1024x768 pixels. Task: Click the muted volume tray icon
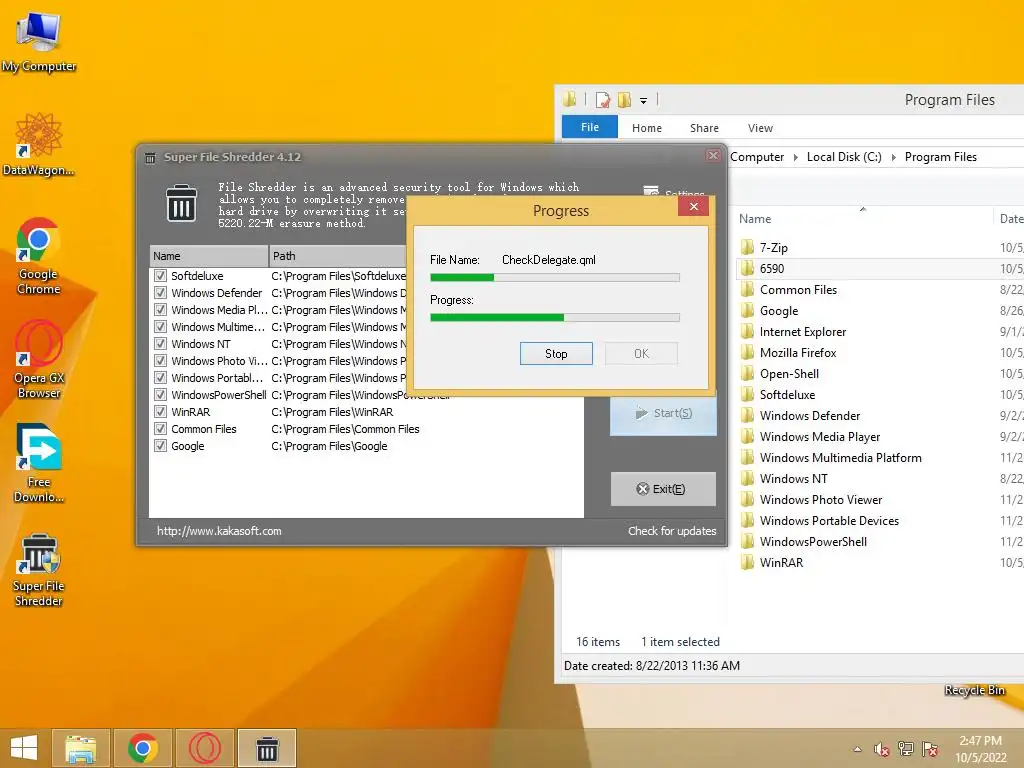click(x=882, y=749)
